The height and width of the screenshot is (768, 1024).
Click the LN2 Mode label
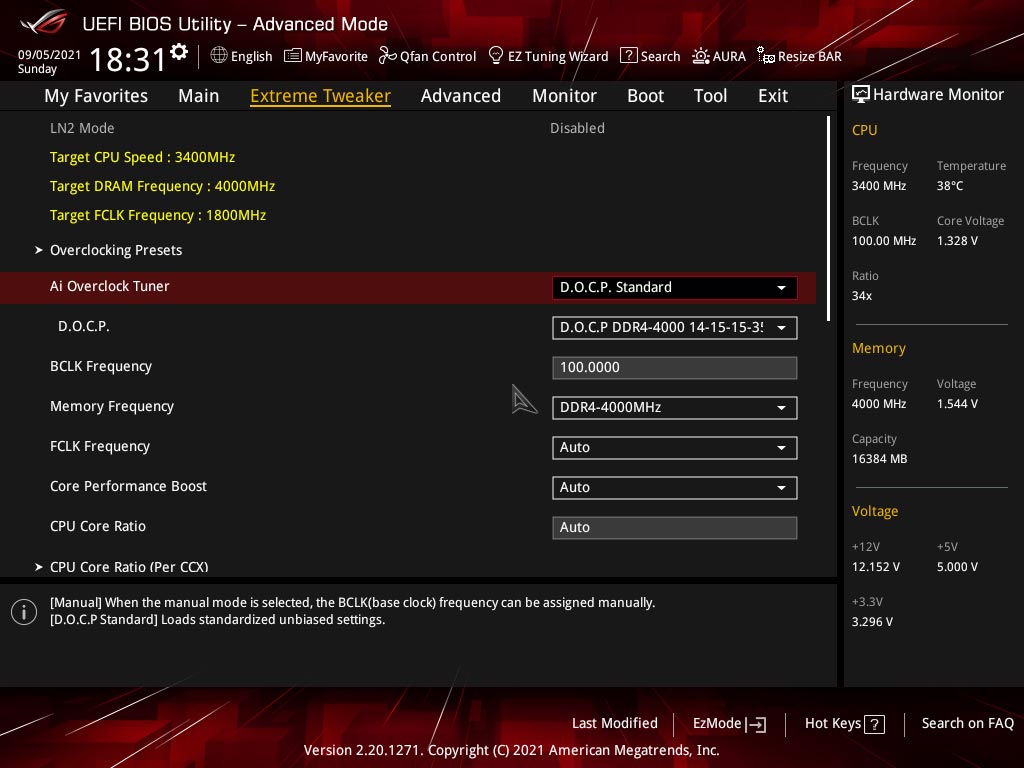[82, 128]
